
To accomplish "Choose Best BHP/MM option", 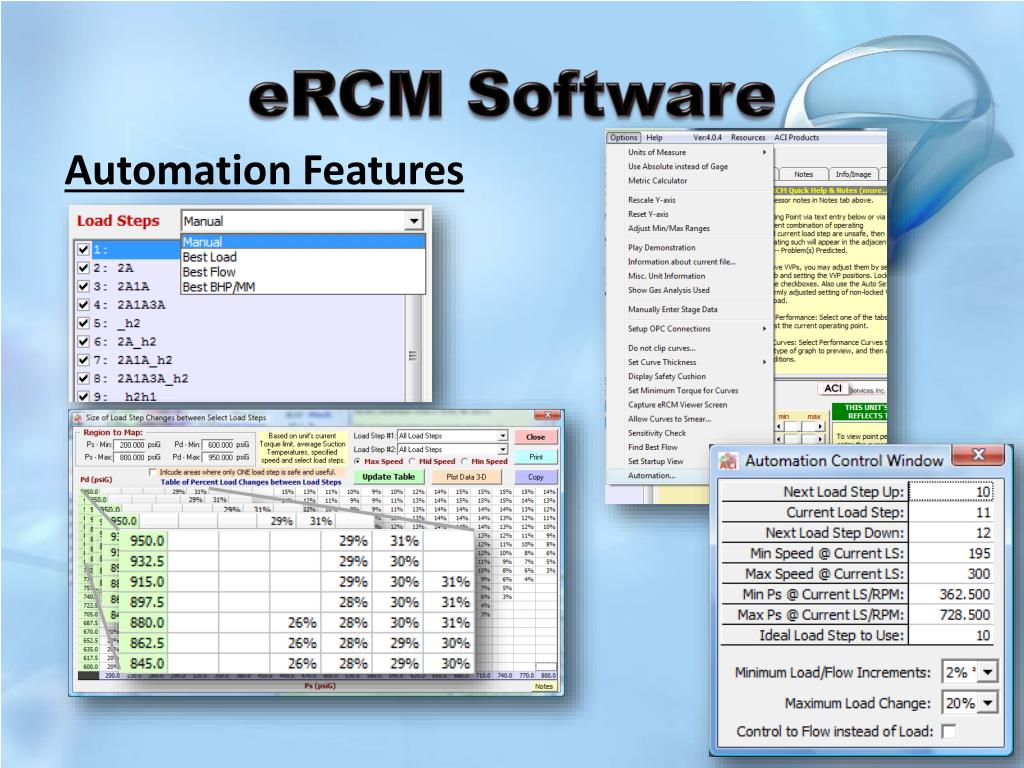I will pos(303,287).
